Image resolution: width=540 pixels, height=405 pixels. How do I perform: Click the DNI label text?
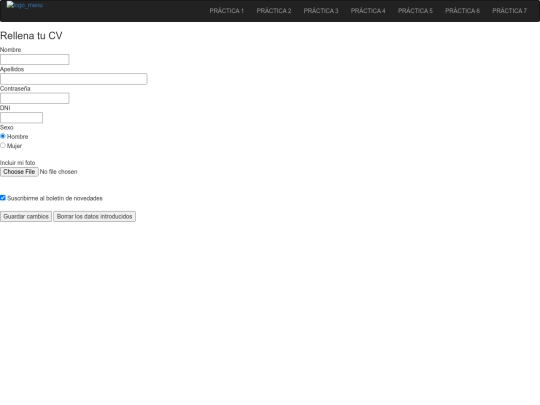point(5,108)
